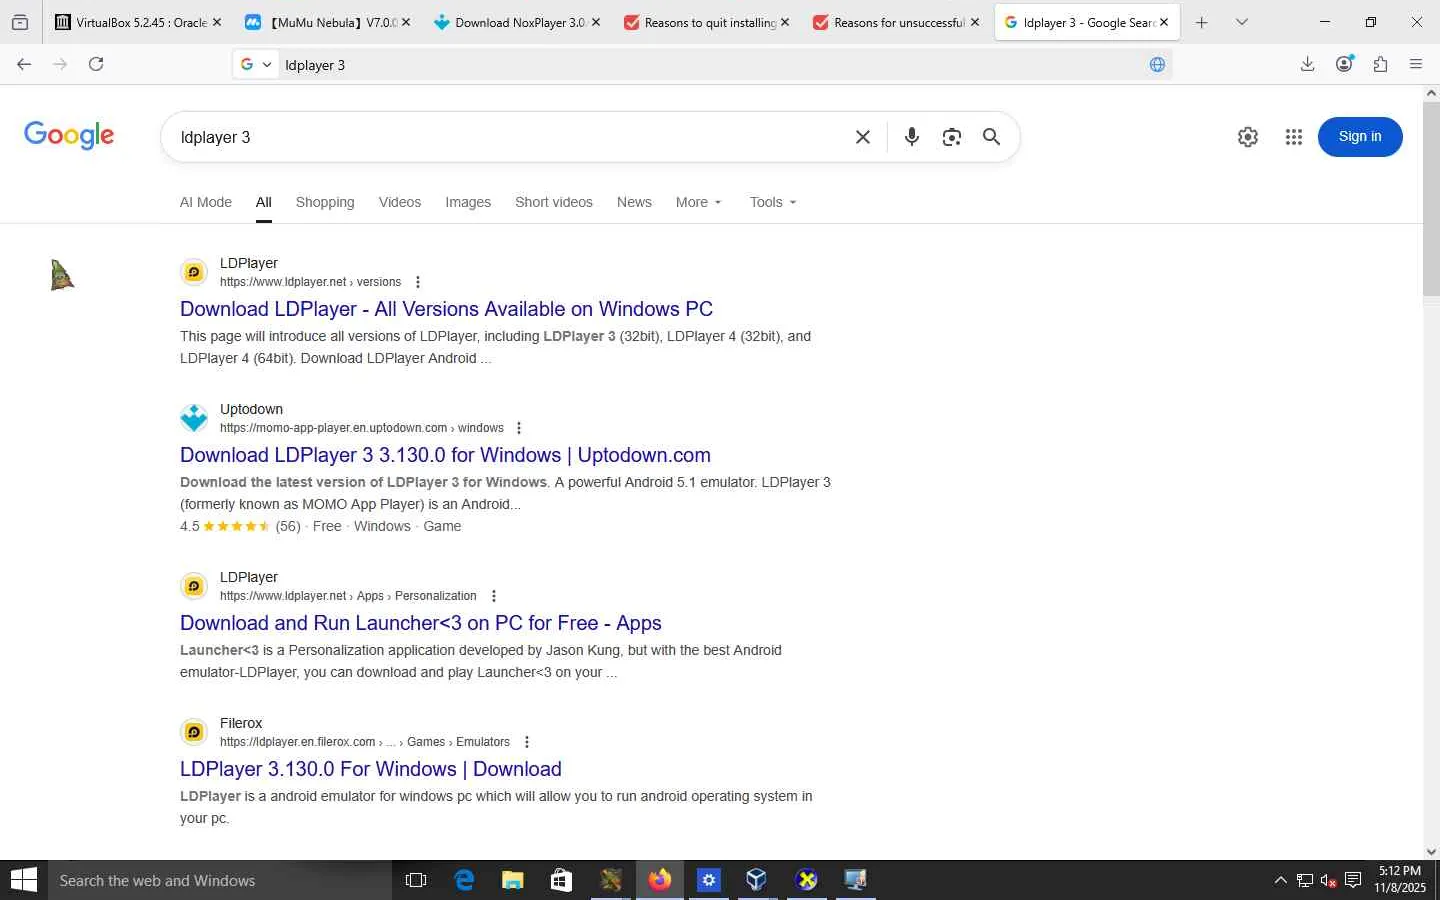Open the Firefox View tab overview button
1440x900 pixels.
point(20,22)
